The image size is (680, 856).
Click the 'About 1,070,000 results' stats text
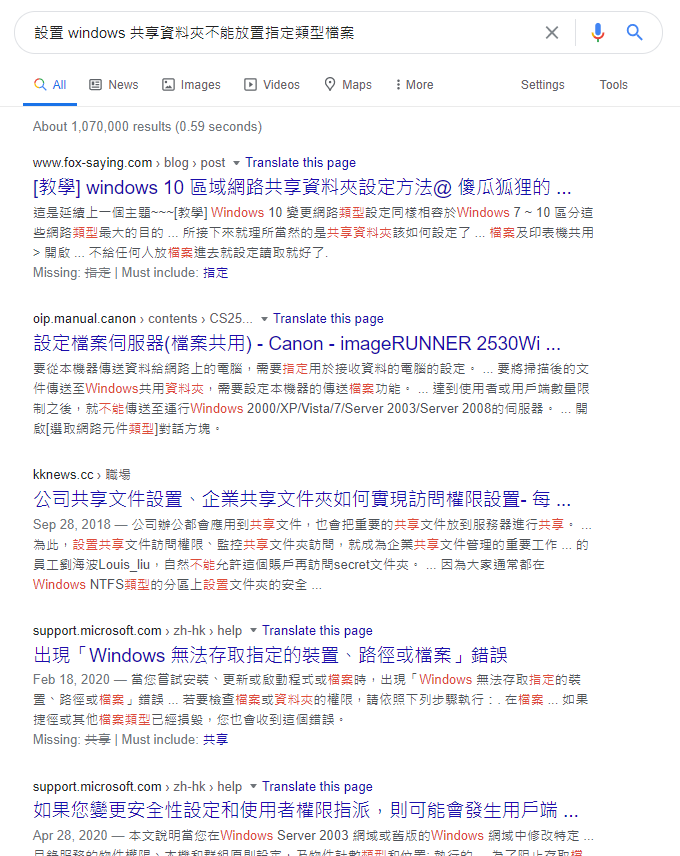point(147,127)
